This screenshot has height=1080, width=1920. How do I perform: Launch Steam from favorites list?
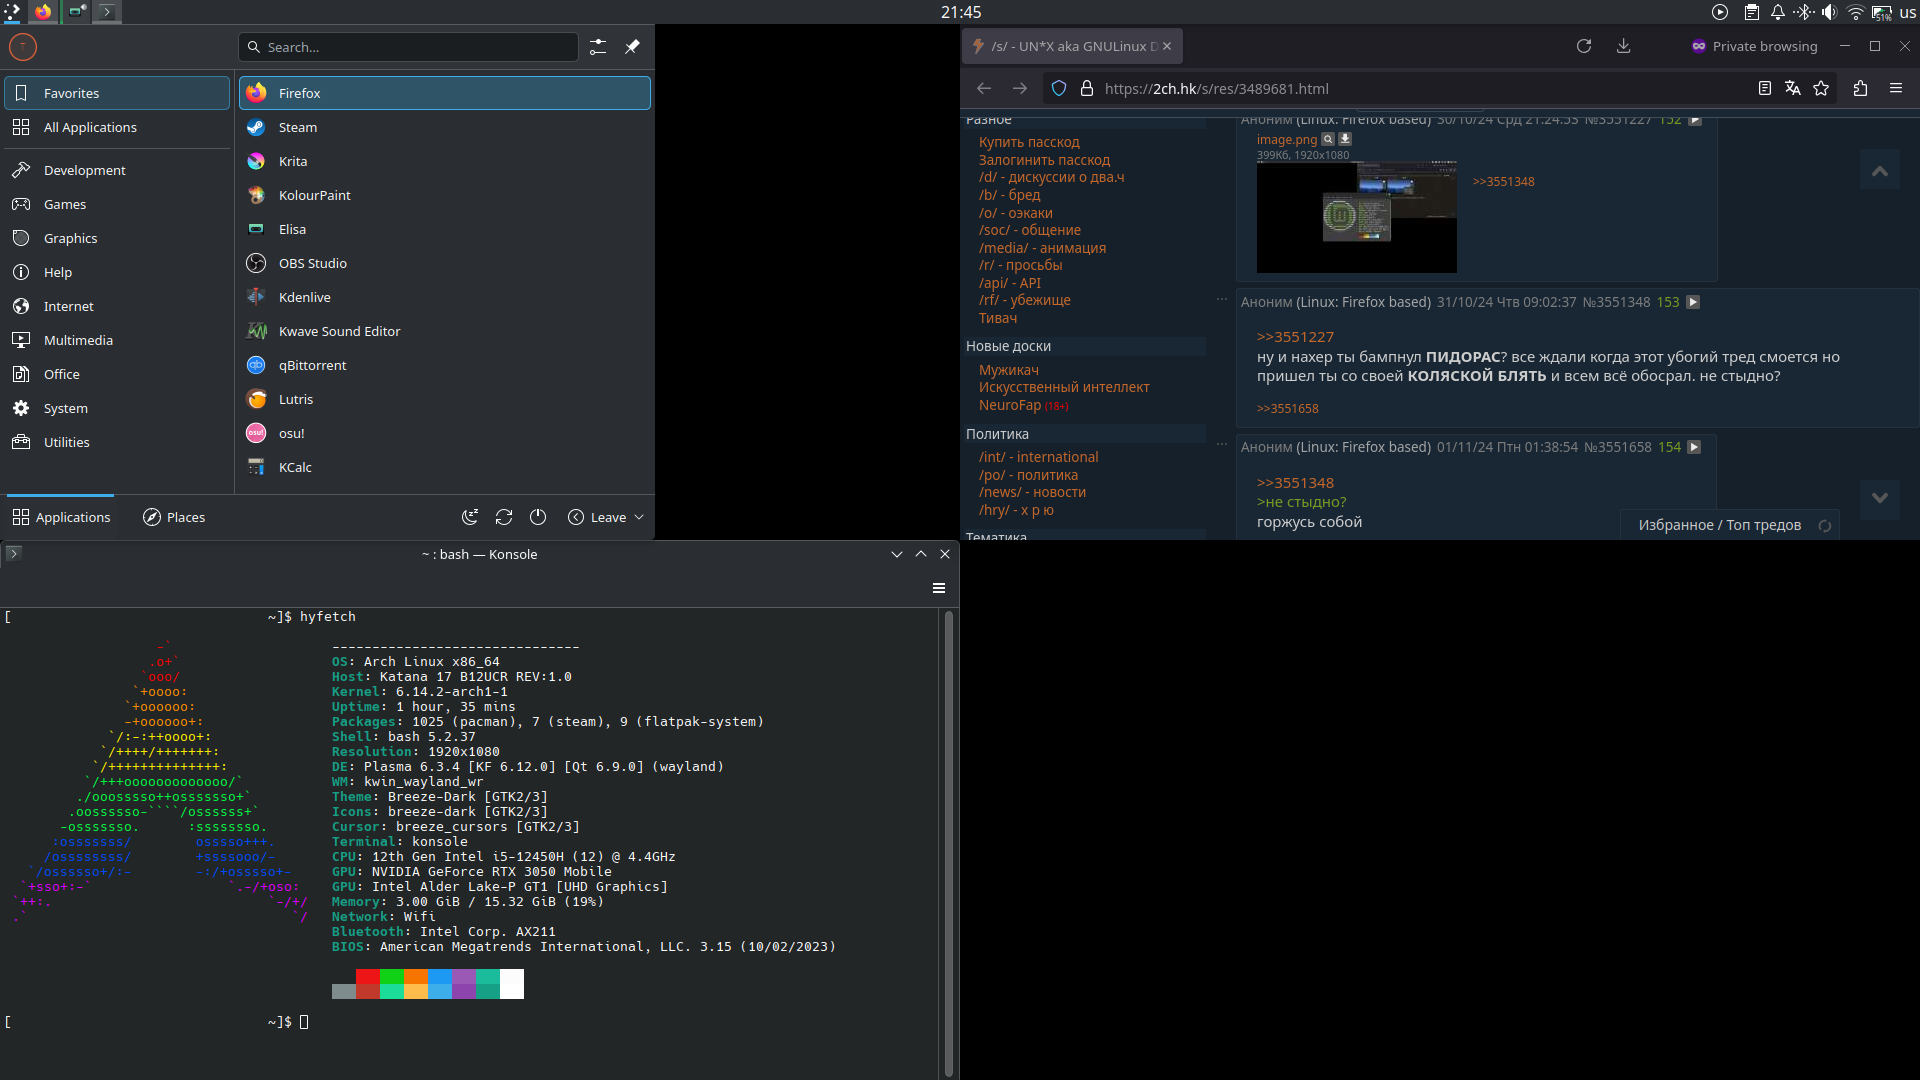coord(297,127)
